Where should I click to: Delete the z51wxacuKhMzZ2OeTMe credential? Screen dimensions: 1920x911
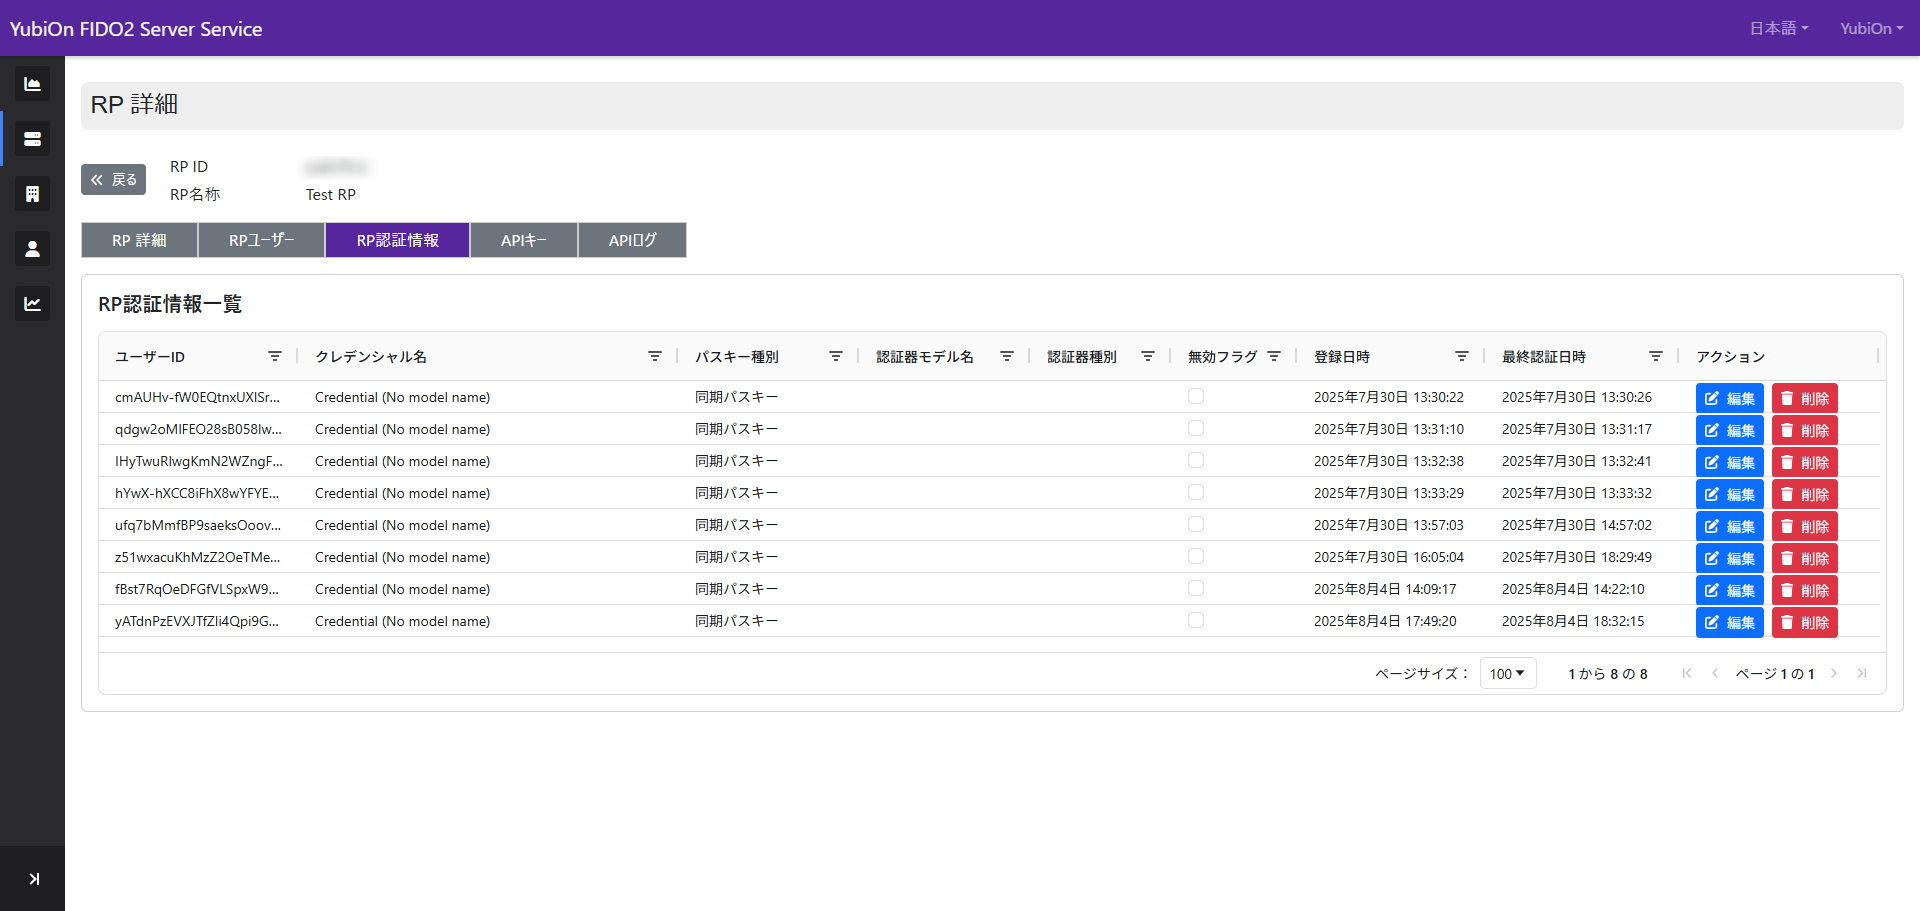pyautogui.click(x=1805, y=558)
